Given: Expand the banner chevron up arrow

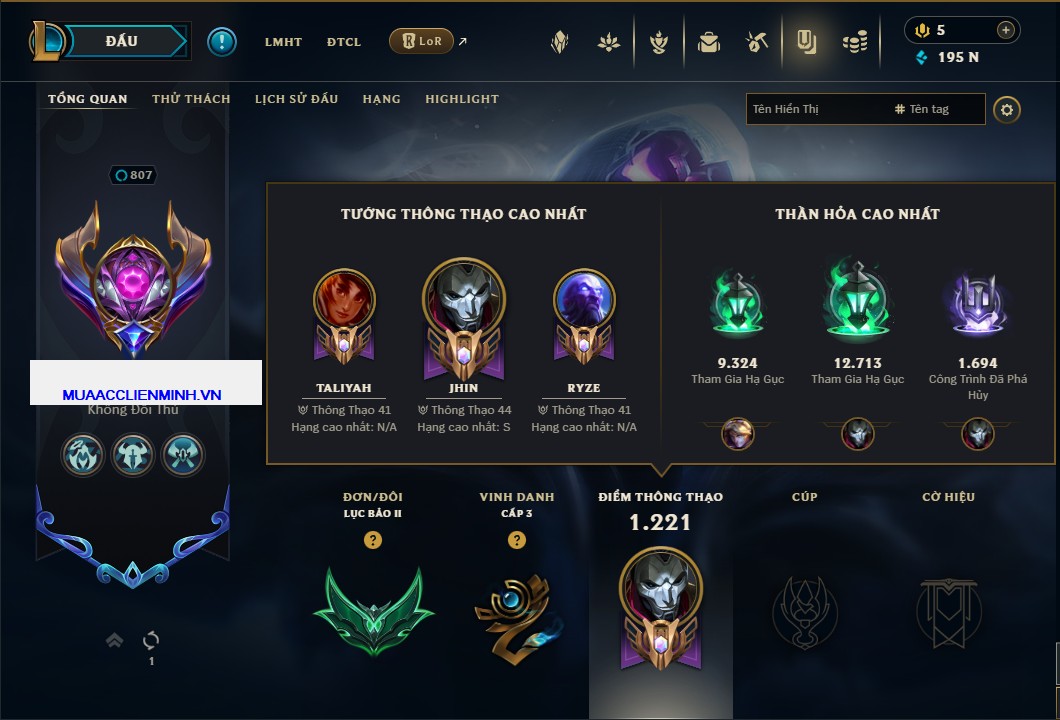Looking at the screenshot, I should [x=114, y=640].
